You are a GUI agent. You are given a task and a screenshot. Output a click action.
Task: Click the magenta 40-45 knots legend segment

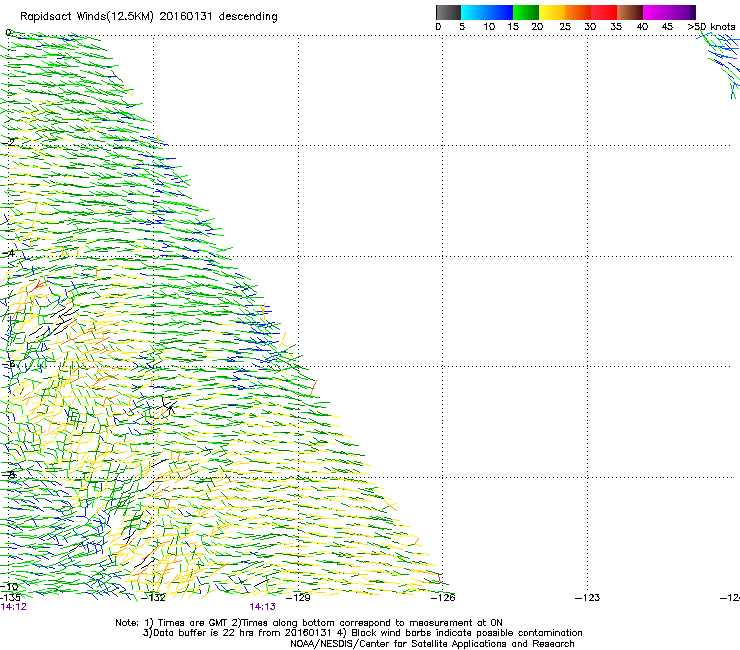[x=656, y=12]
